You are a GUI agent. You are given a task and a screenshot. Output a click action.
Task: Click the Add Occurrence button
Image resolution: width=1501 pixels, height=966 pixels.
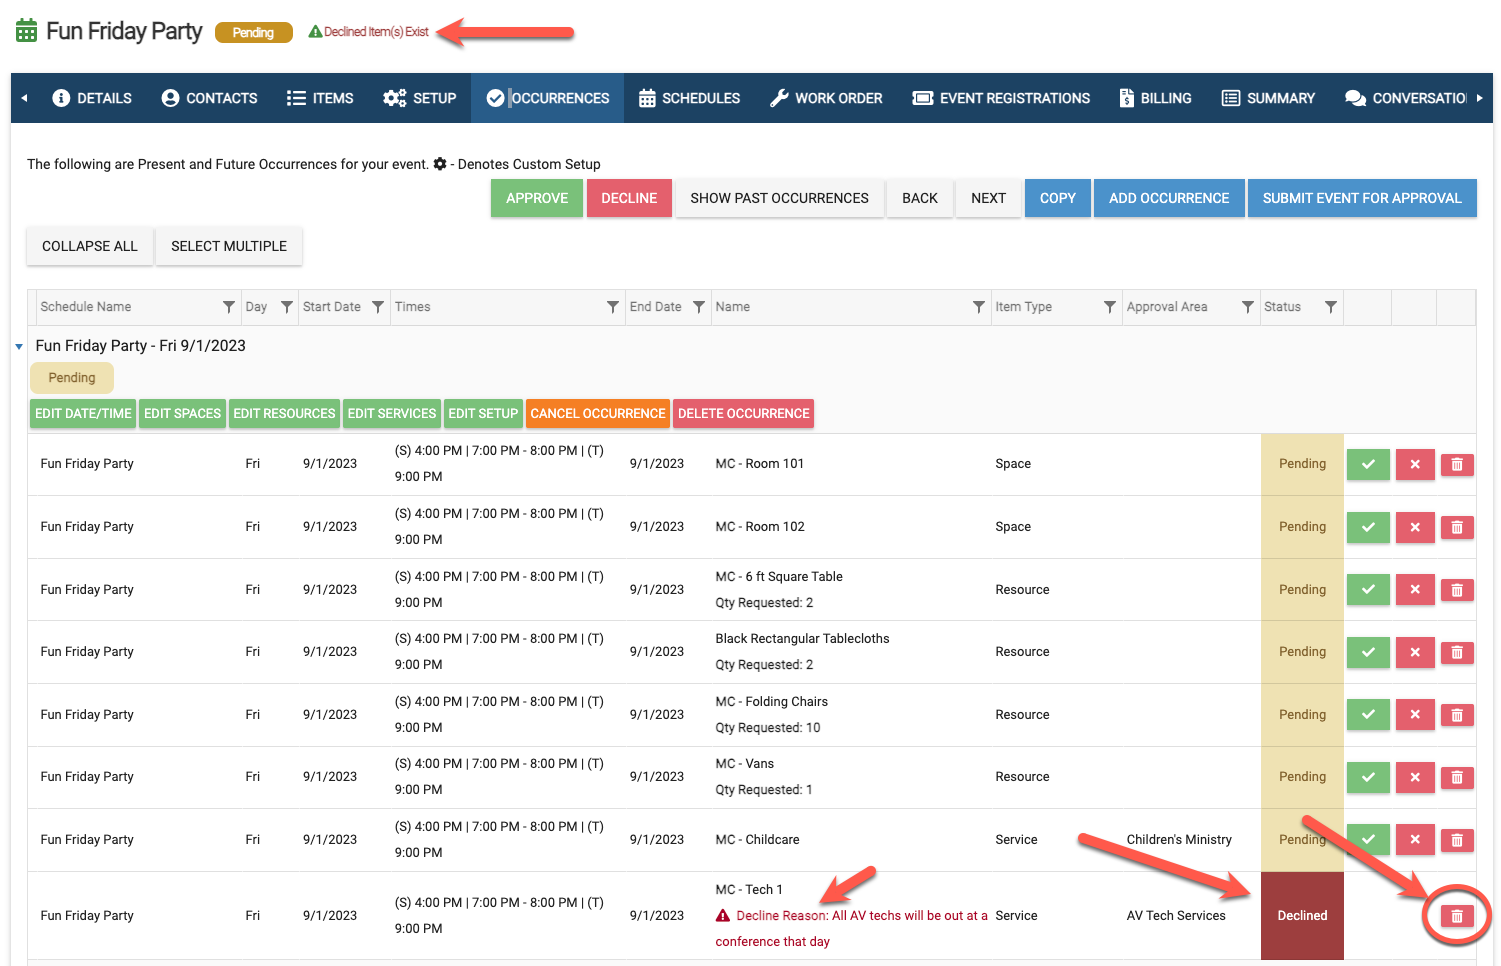(x=1168, y=198)
